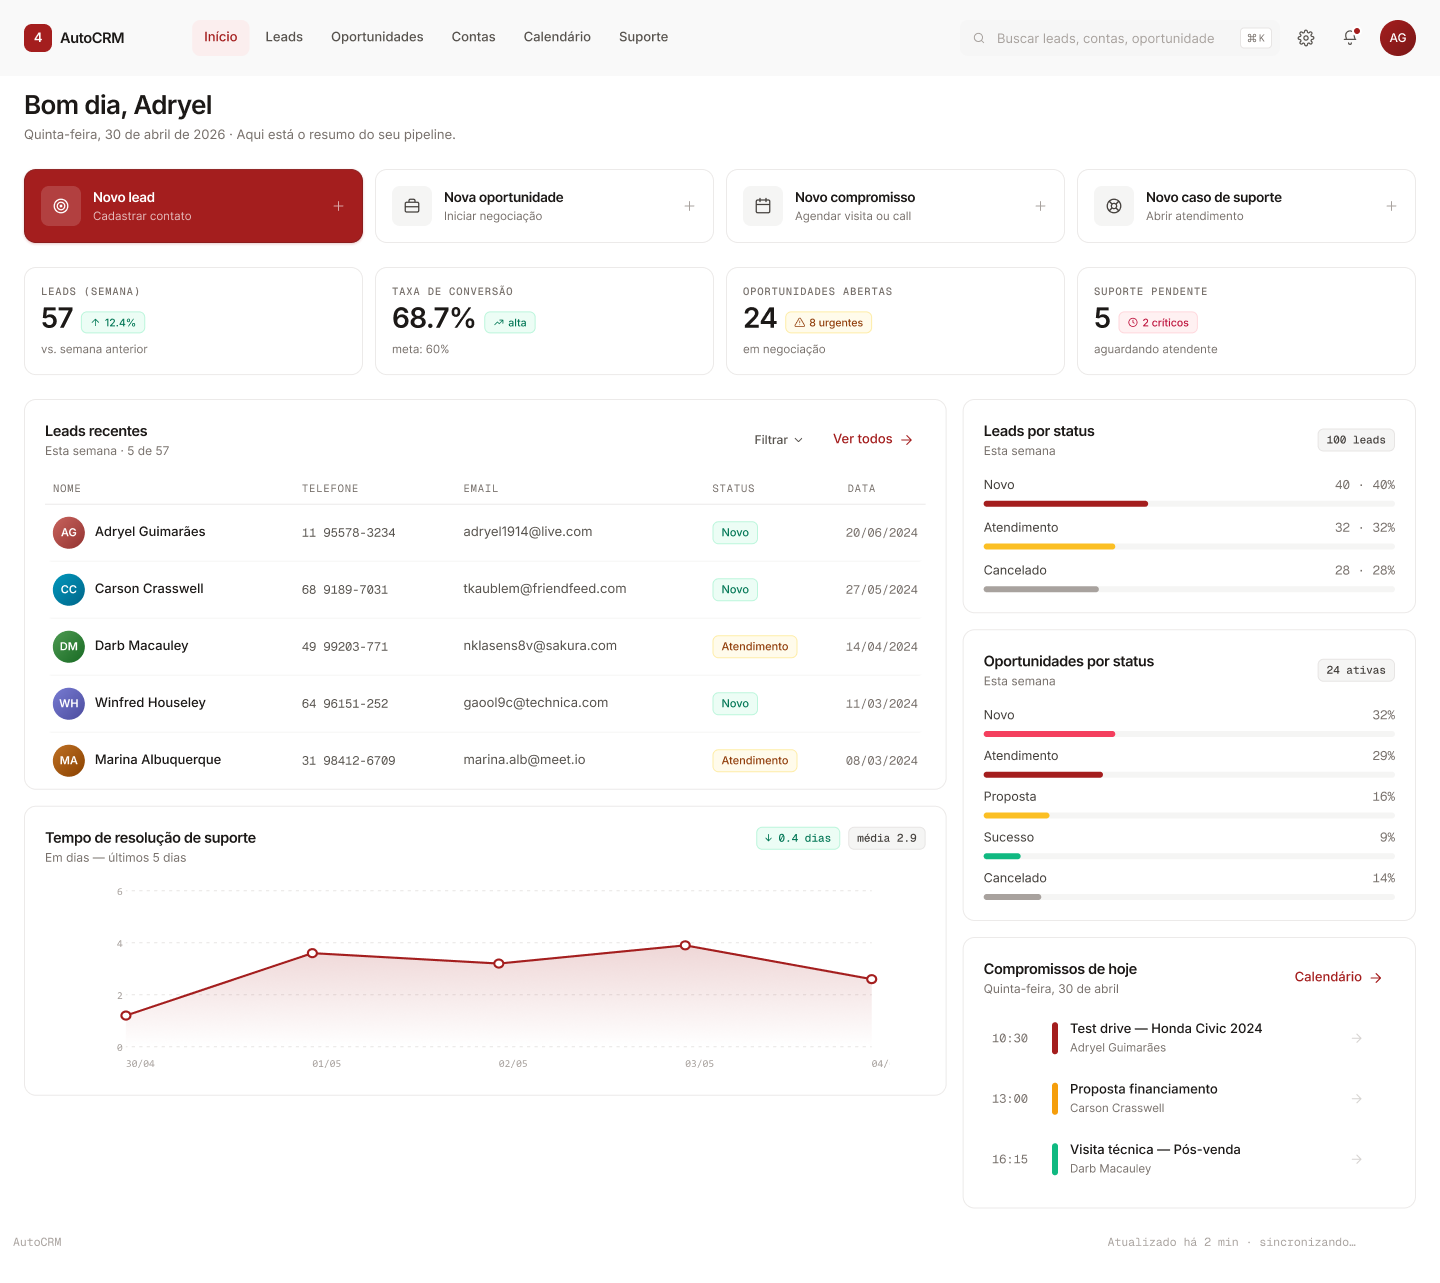This screenshot has height=1283, width=1440.
Task: Click chart point at 01/05
Action: tap(312, 953)
